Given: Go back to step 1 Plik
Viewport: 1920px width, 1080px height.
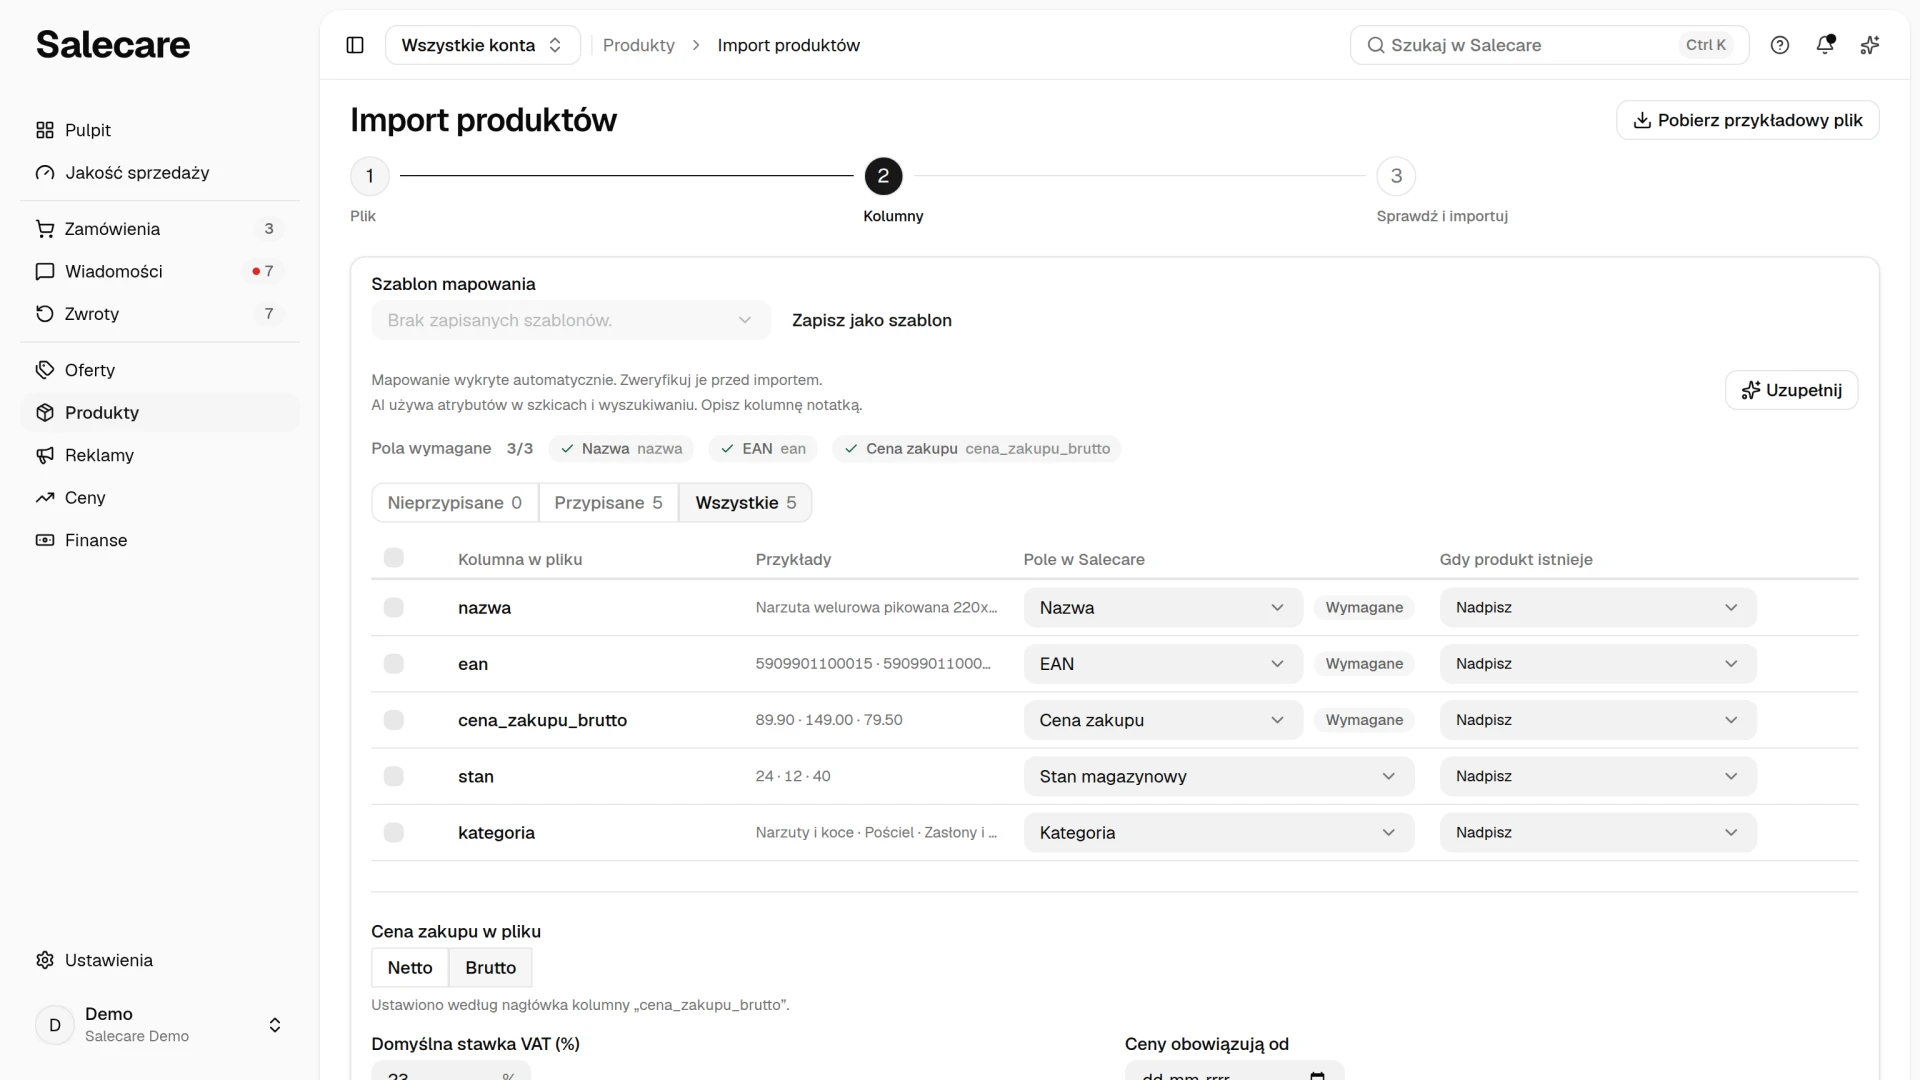Looking at the screenshot, I should (370, 176).
